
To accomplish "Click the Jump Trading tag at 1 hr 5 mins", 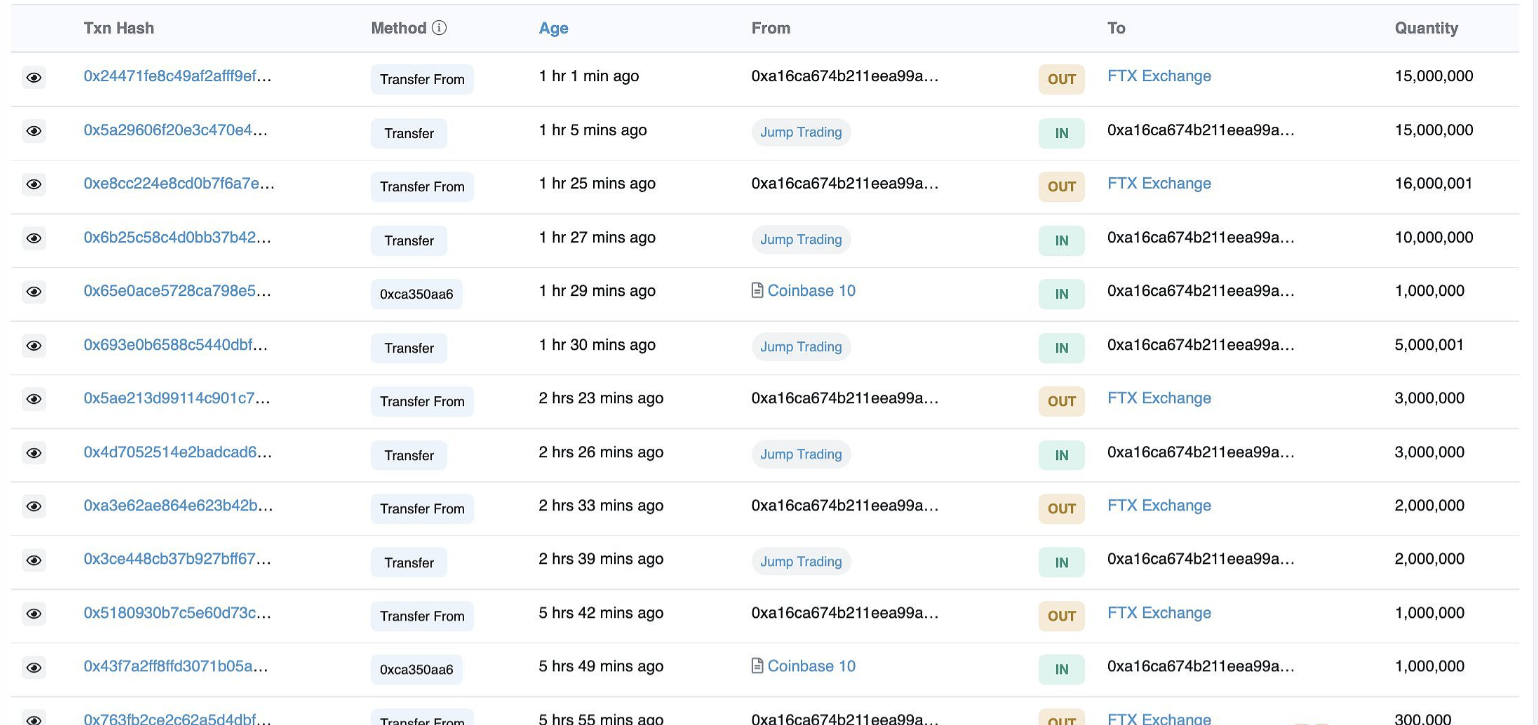I will (800, 132).
